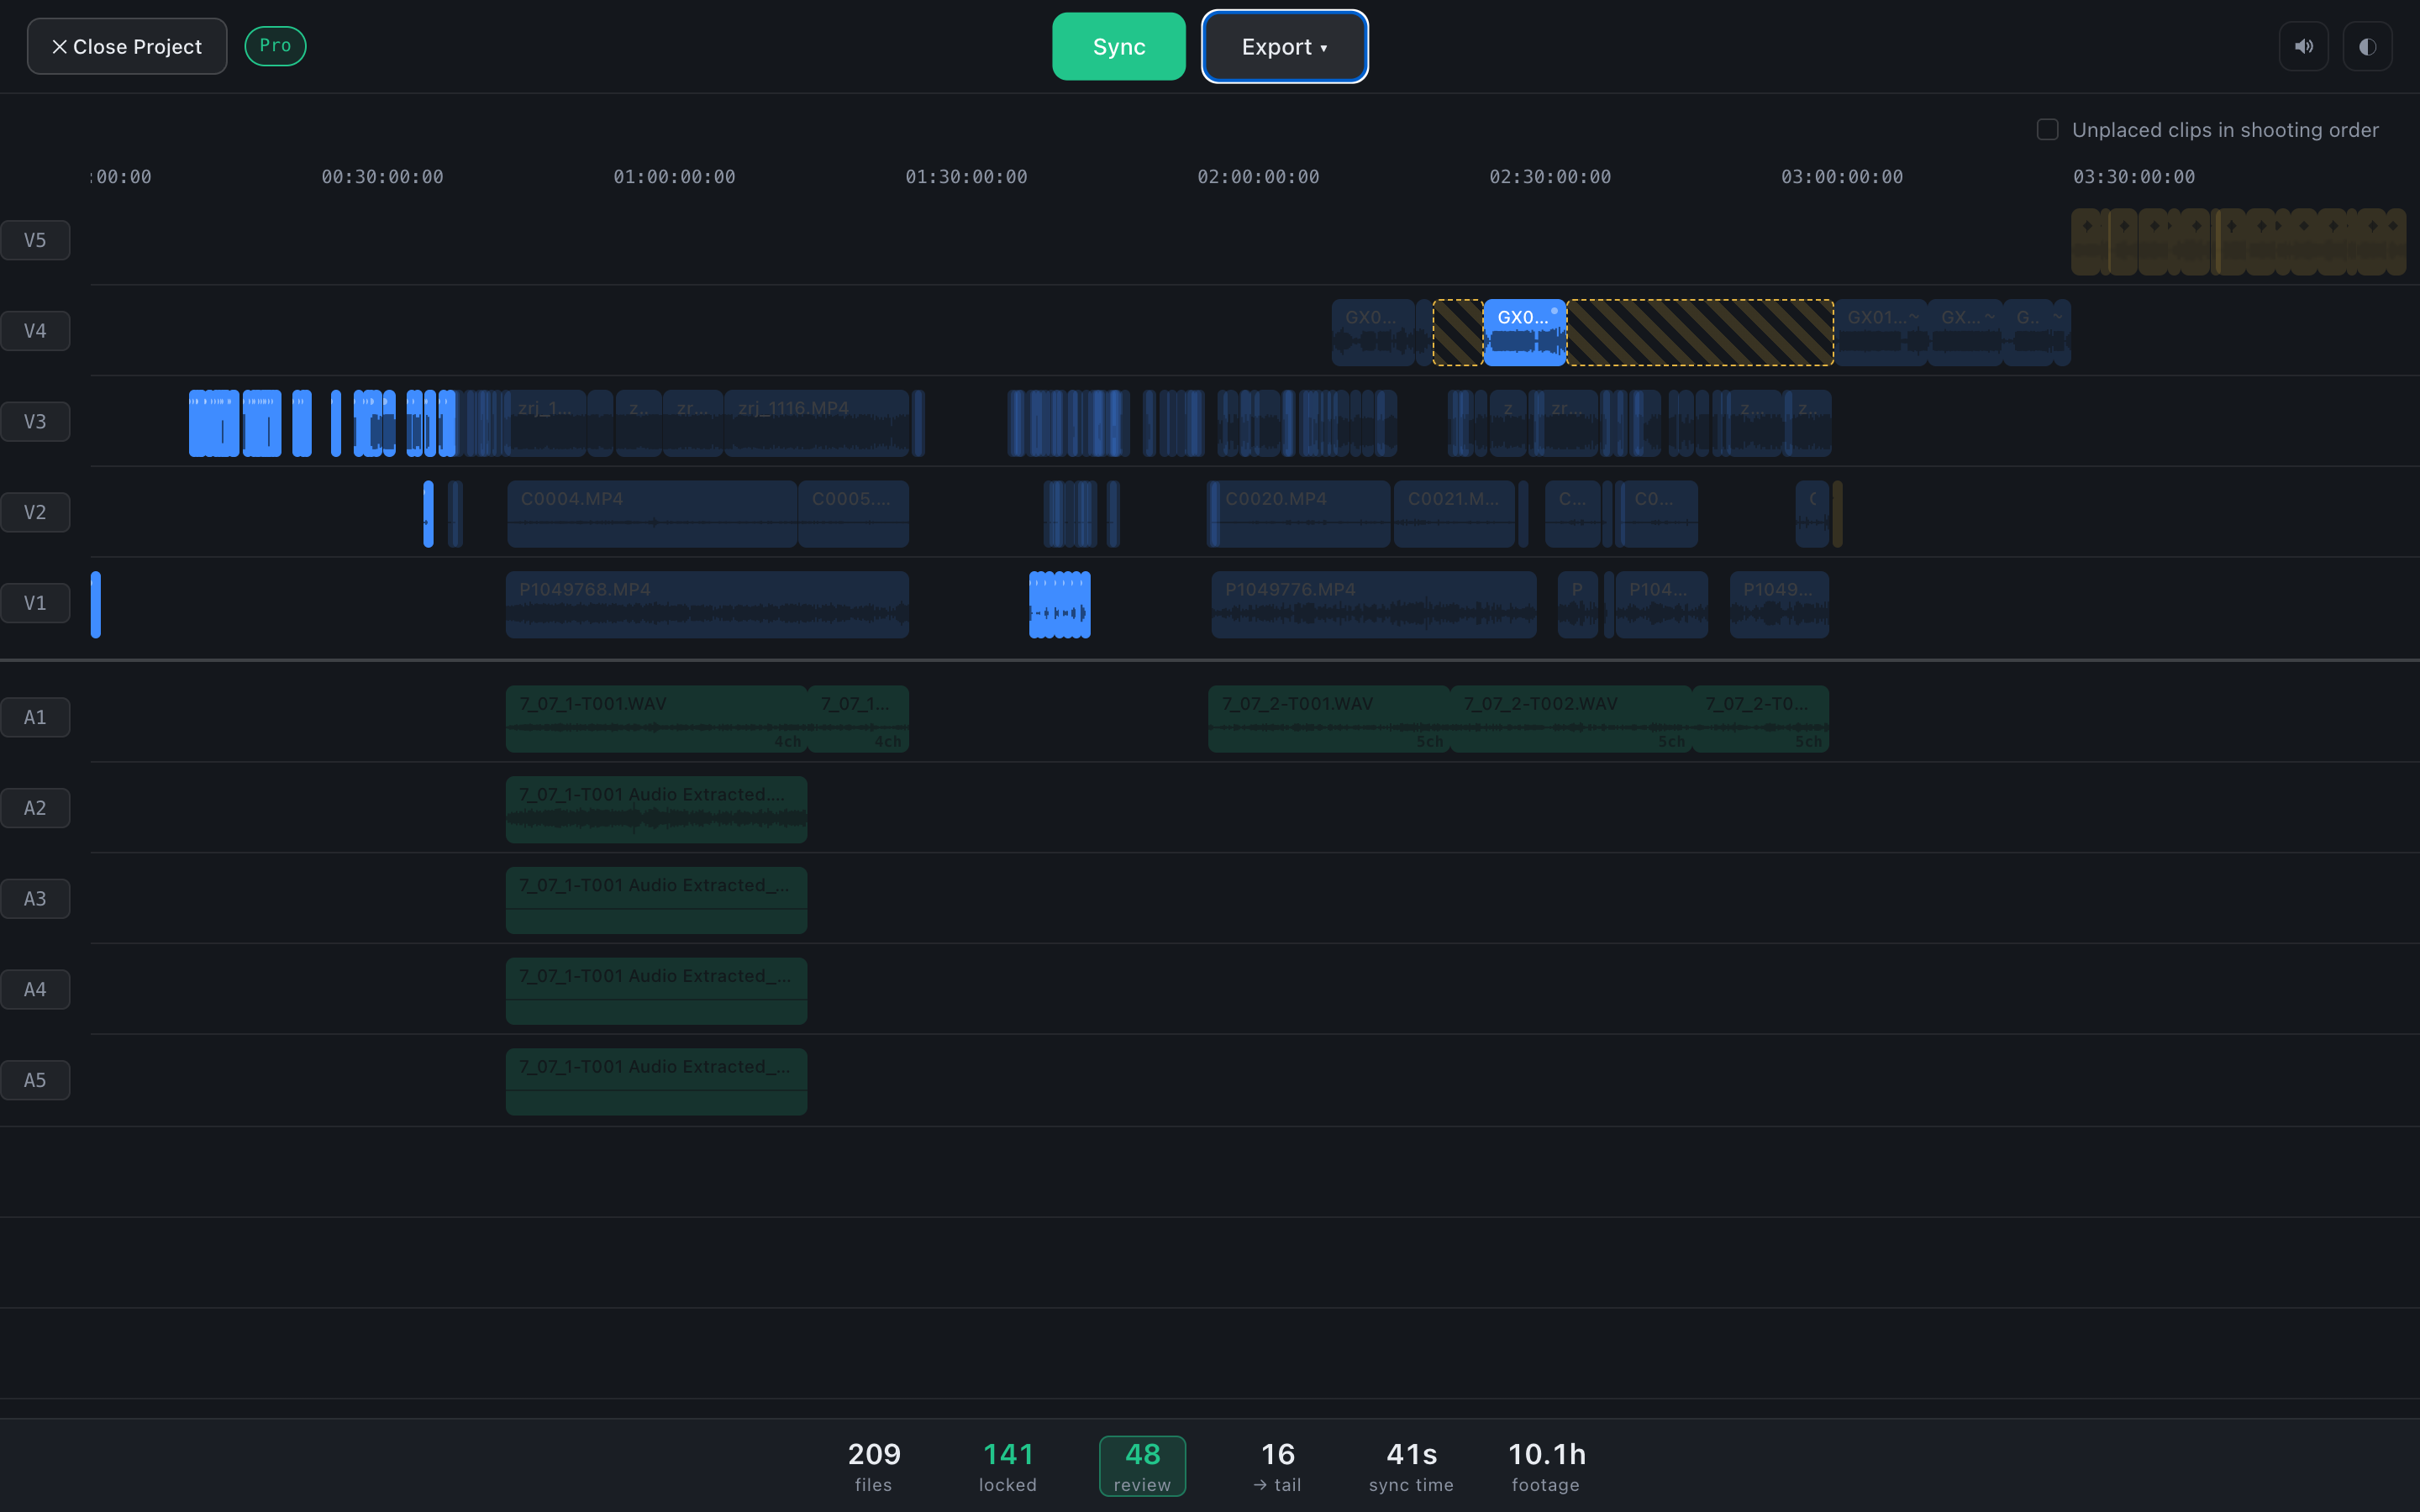This screenshot has width=2420, height=1512.
Task: Select clip P1049776.MP4 on V1
Action: (1374, 605)
